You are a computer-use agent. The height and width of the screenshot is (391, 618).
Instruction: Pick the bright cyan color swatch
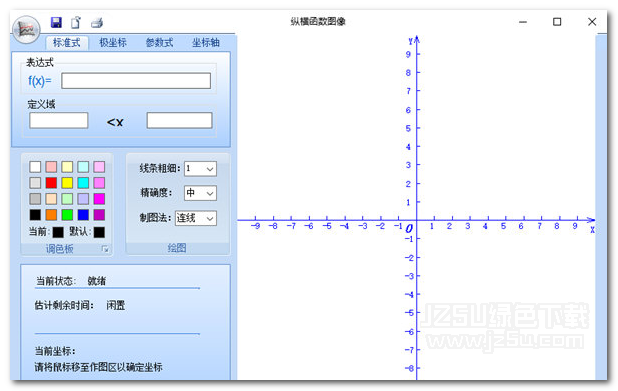click(x=83, y=183)
